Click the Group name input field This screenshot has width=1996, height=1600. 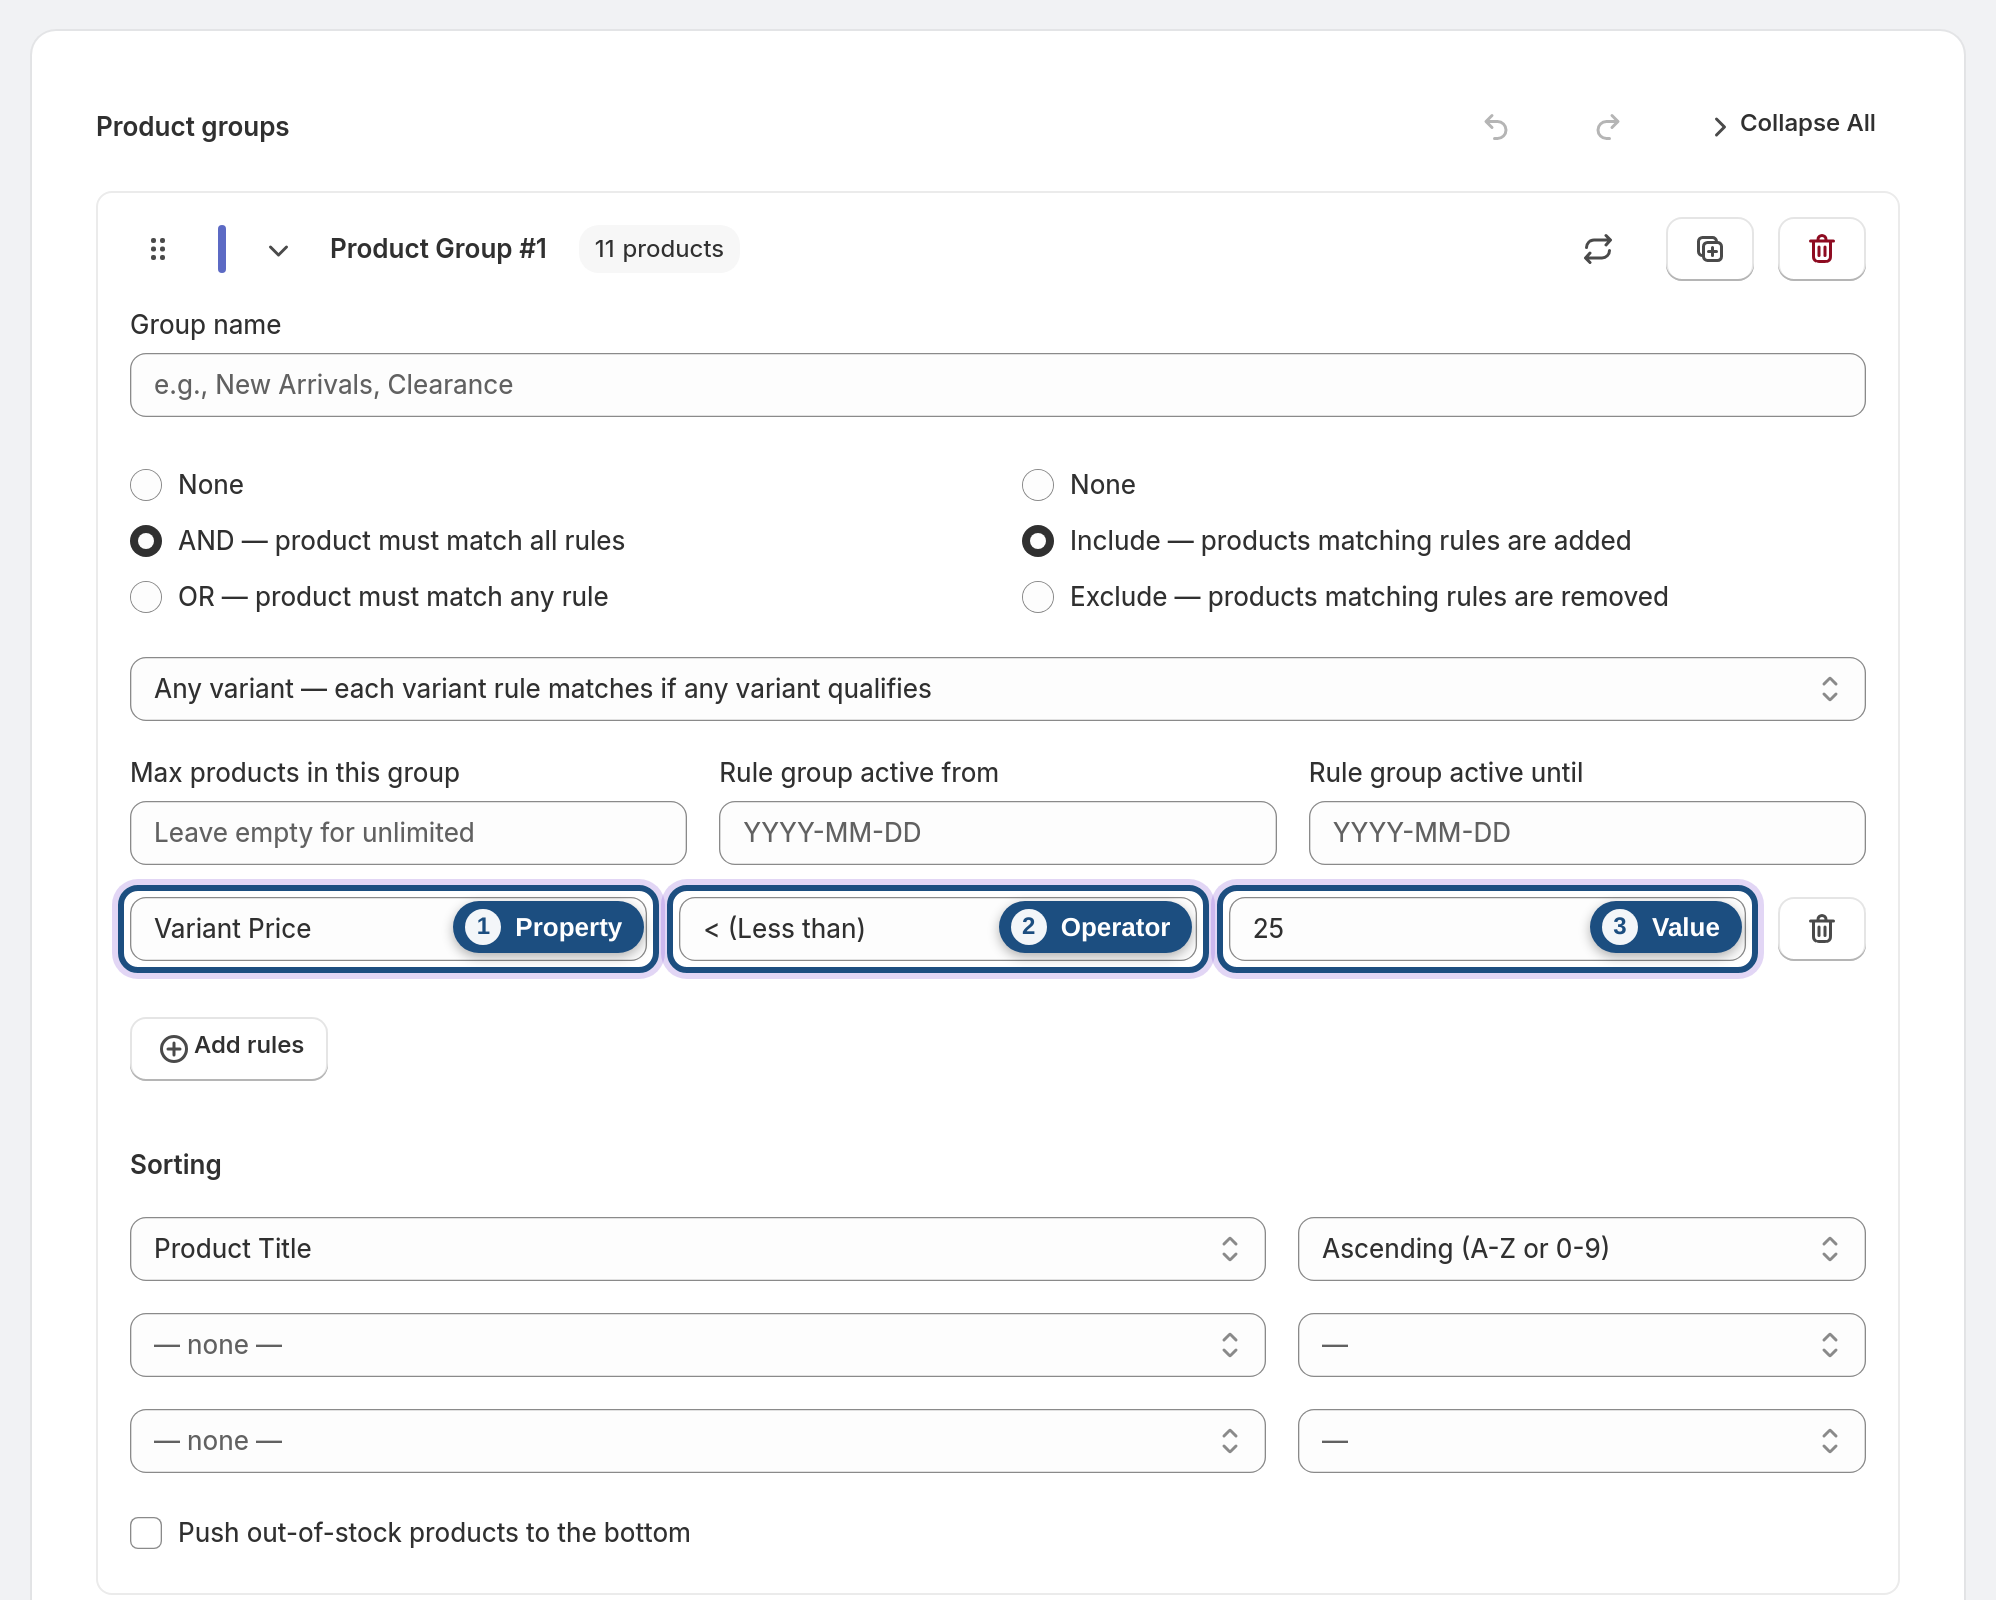click(998, 385)
